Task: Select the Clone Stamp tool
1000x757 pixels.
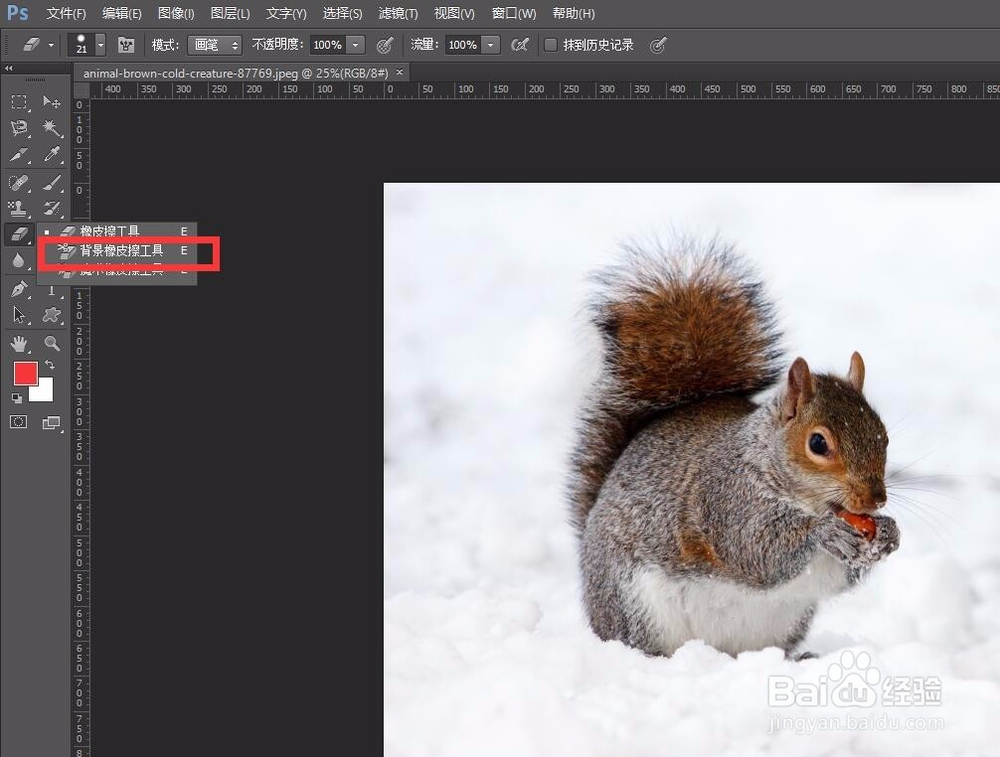Action: pos(19,209)
